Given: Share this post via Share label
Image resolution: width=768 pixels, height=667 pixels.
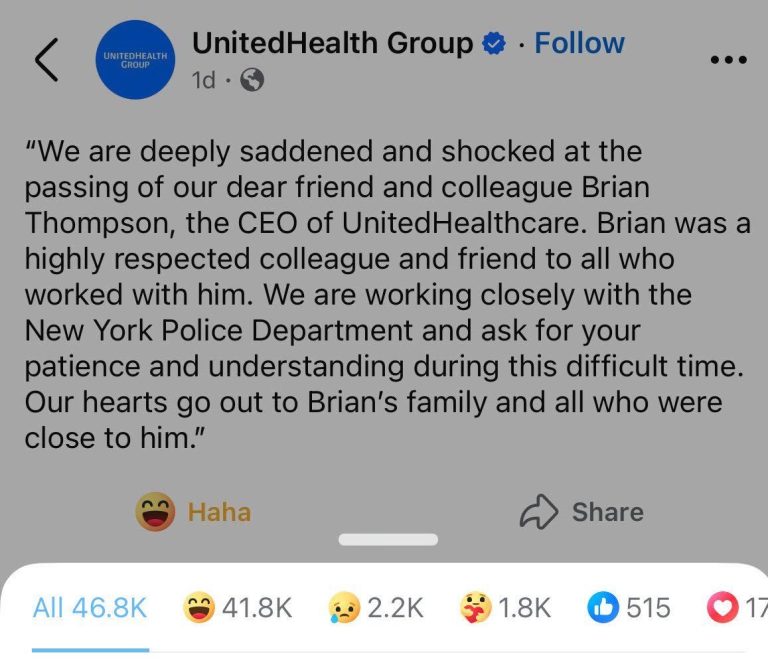Looking at the screenshot, I should (608, 512).
